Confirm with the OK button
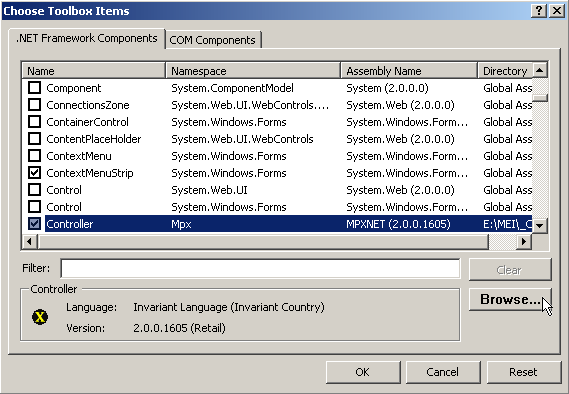The image size is (569, 394). coord(363,372)
